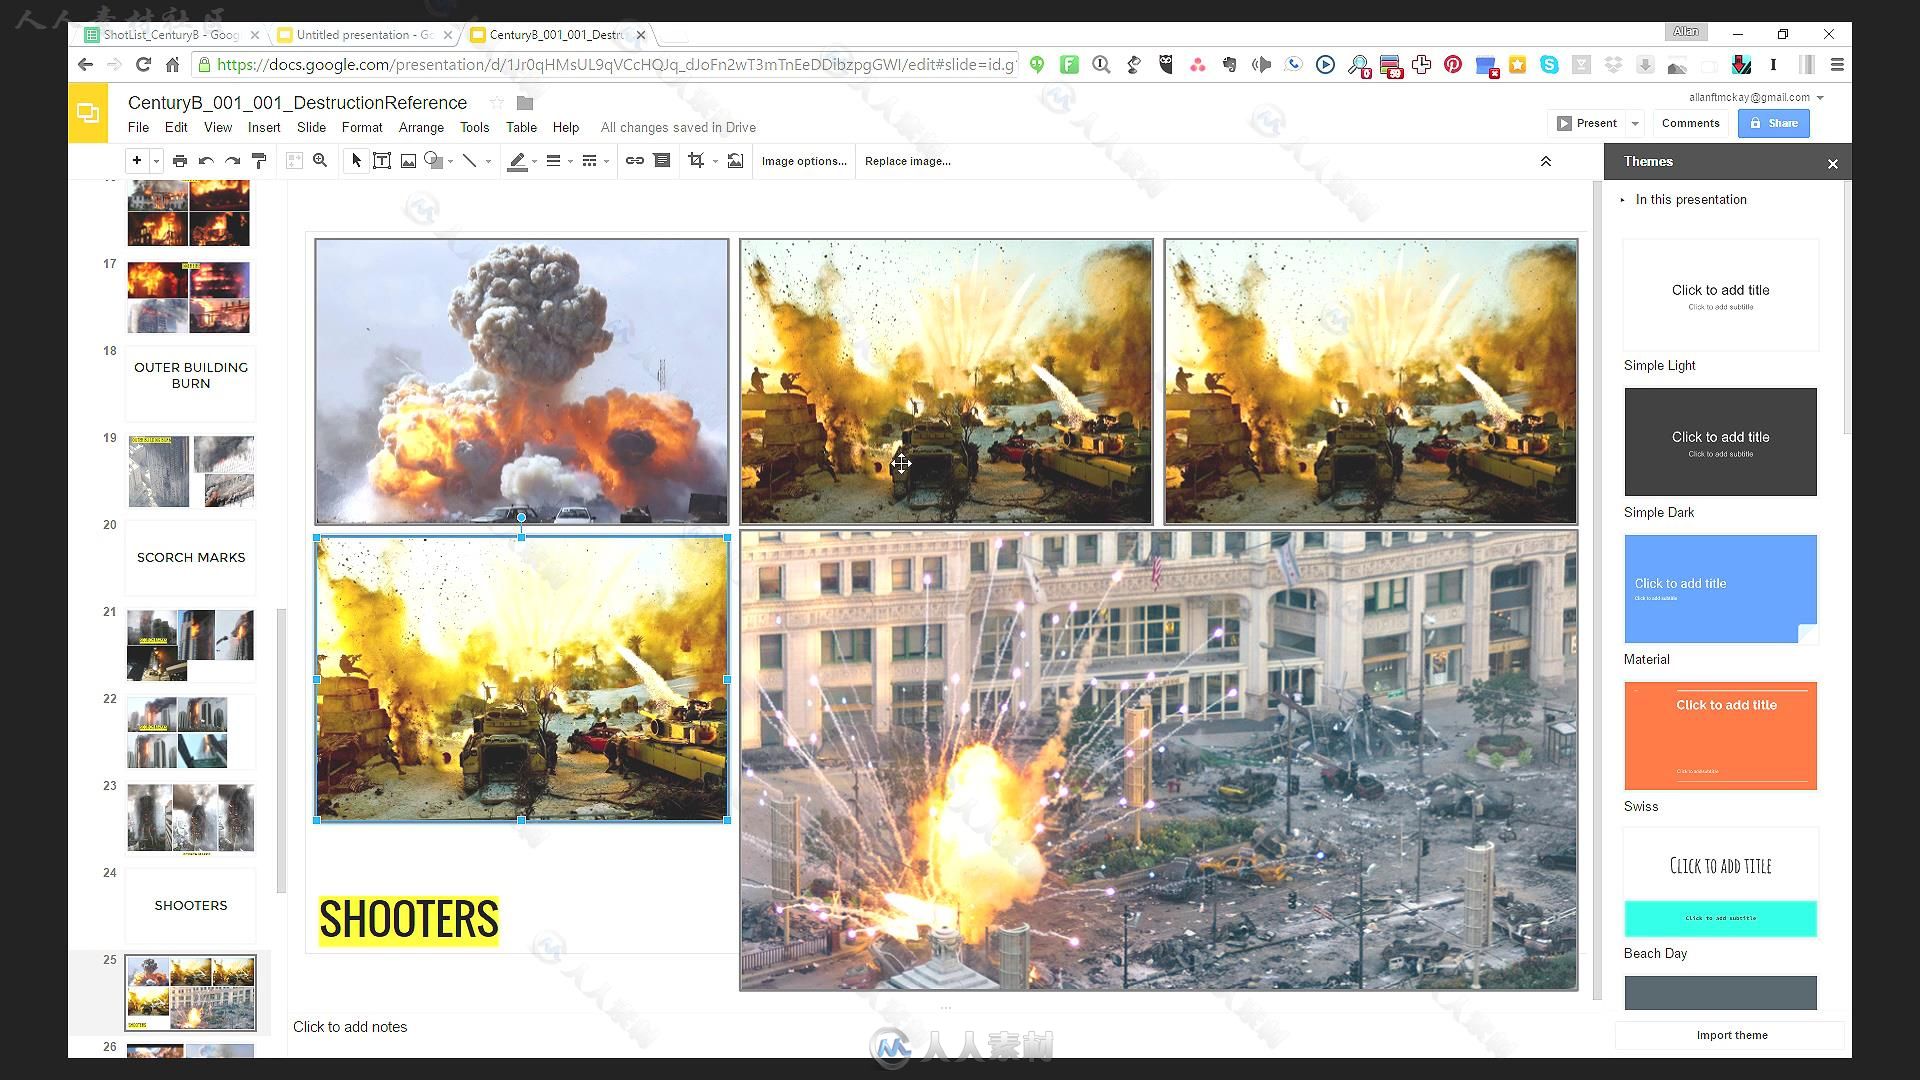The height and width of the screenshot is (1080, 1920).
Task: Insert a comment from the toolbar
Action: (x=662, y=161)
